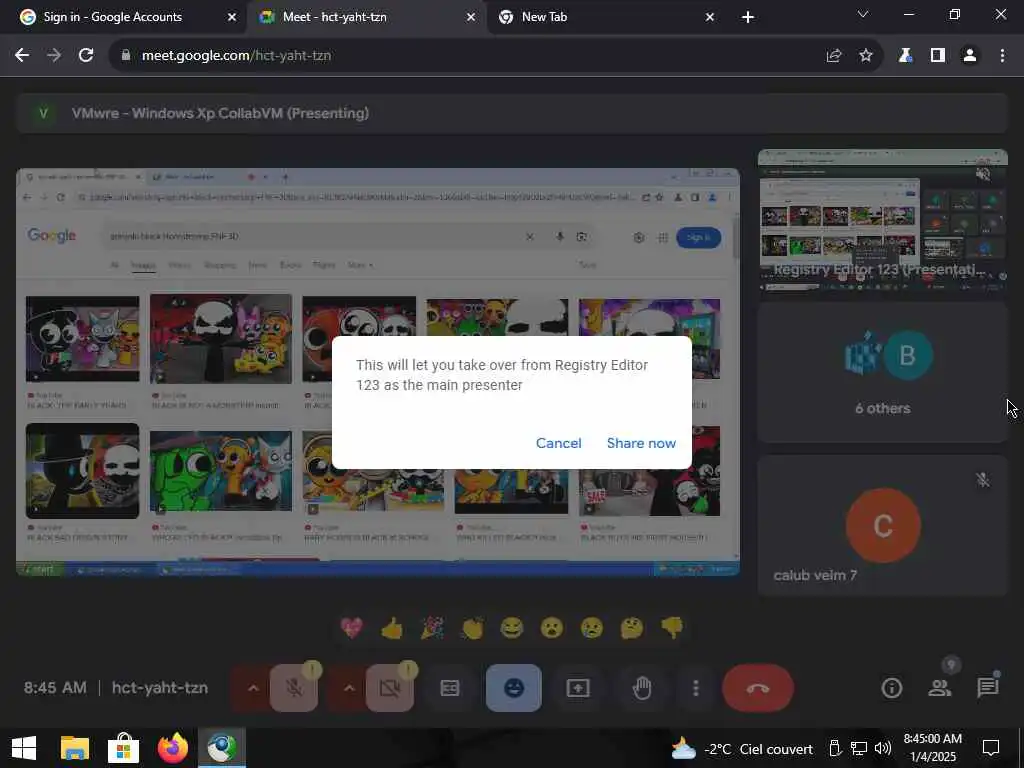Image resolution: width=1024 pixels, height=768 pixels.
Task: Open volume control in system tray
Action: click(882, 748)
